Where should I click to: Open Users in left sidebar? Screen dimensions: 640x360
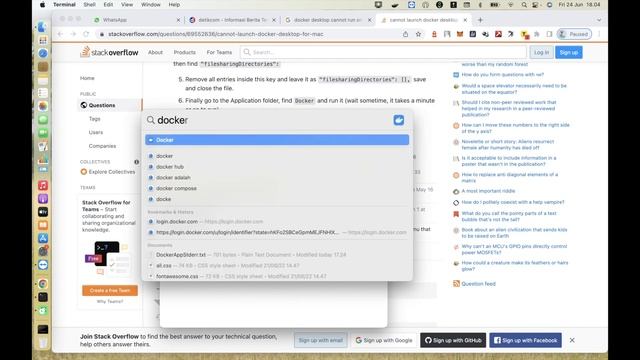[96, 132]
